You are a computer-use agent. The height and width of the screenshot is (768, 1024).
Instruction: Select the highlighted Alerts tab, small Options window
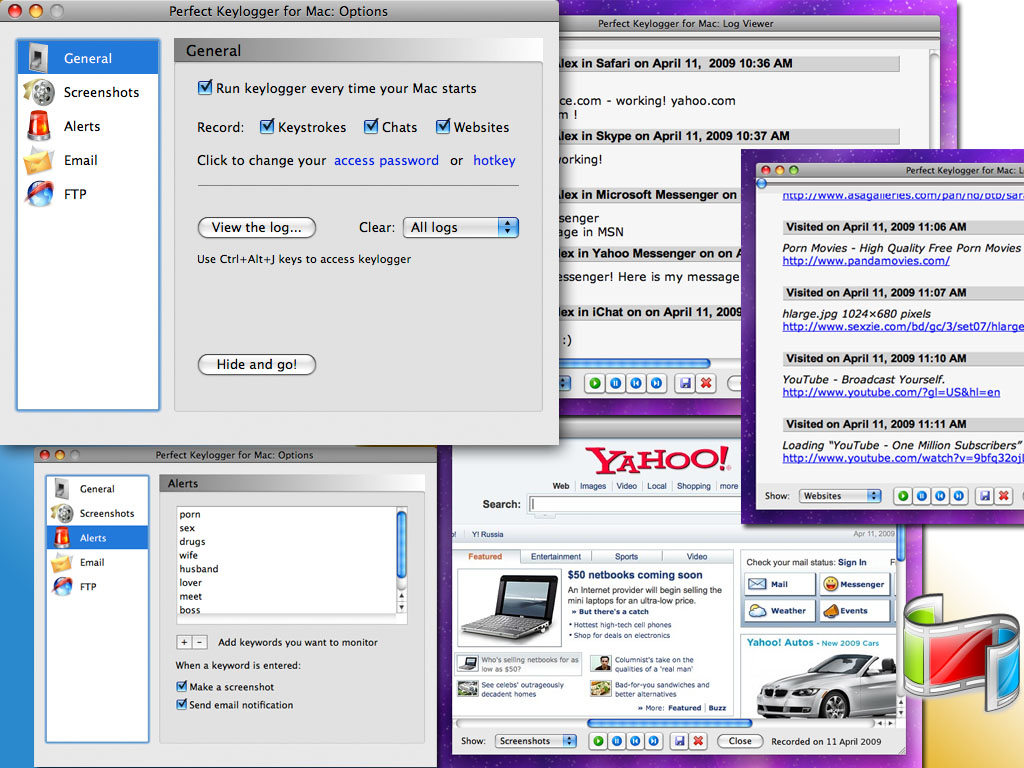(97, 537)
